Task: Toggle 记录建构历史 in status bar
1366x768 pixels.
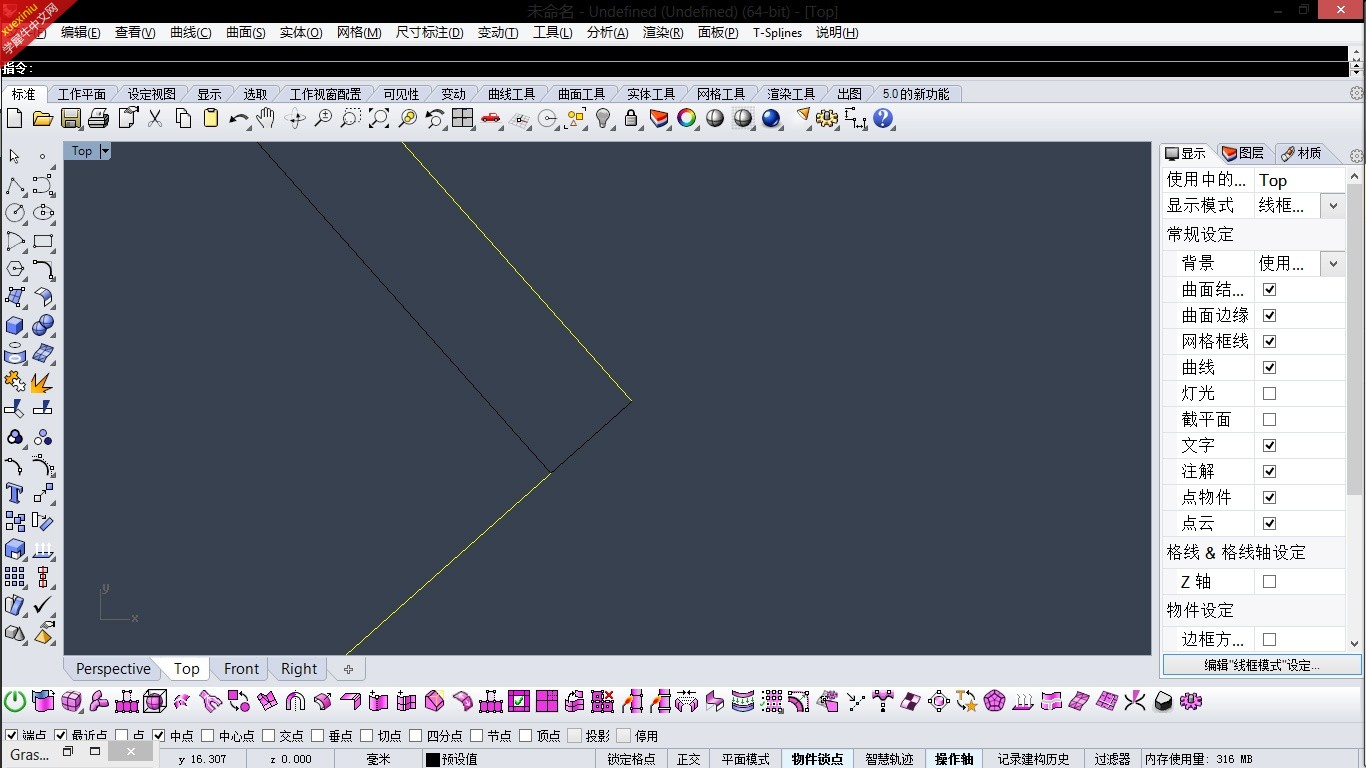Action: click(1033, 759)
